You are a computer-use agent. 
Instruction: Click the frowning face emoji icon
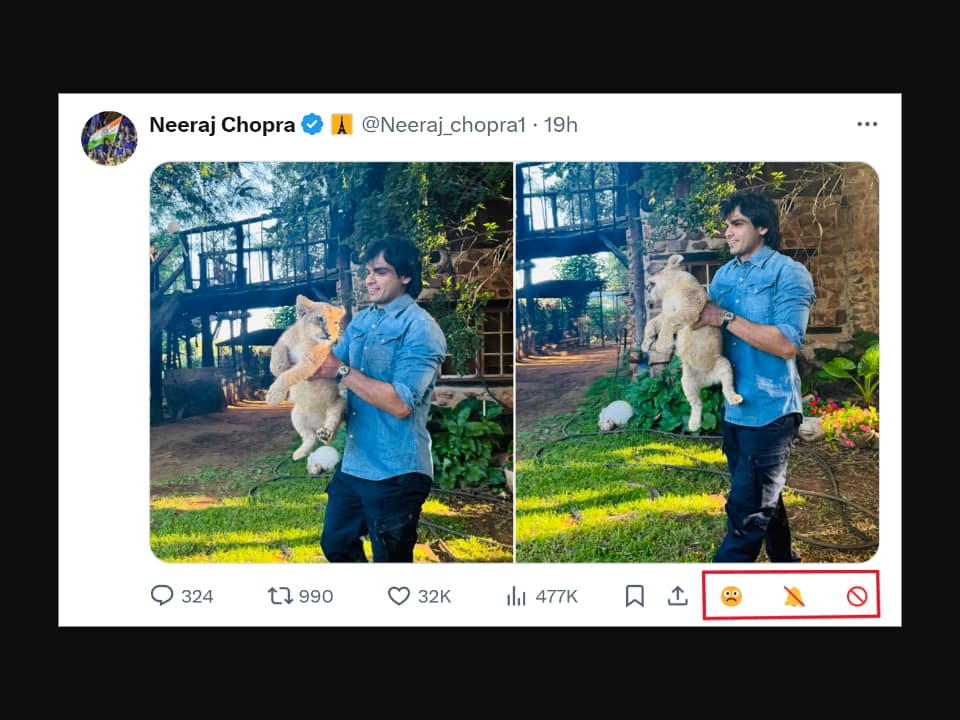pyautogui.click(x=731, y=596)
